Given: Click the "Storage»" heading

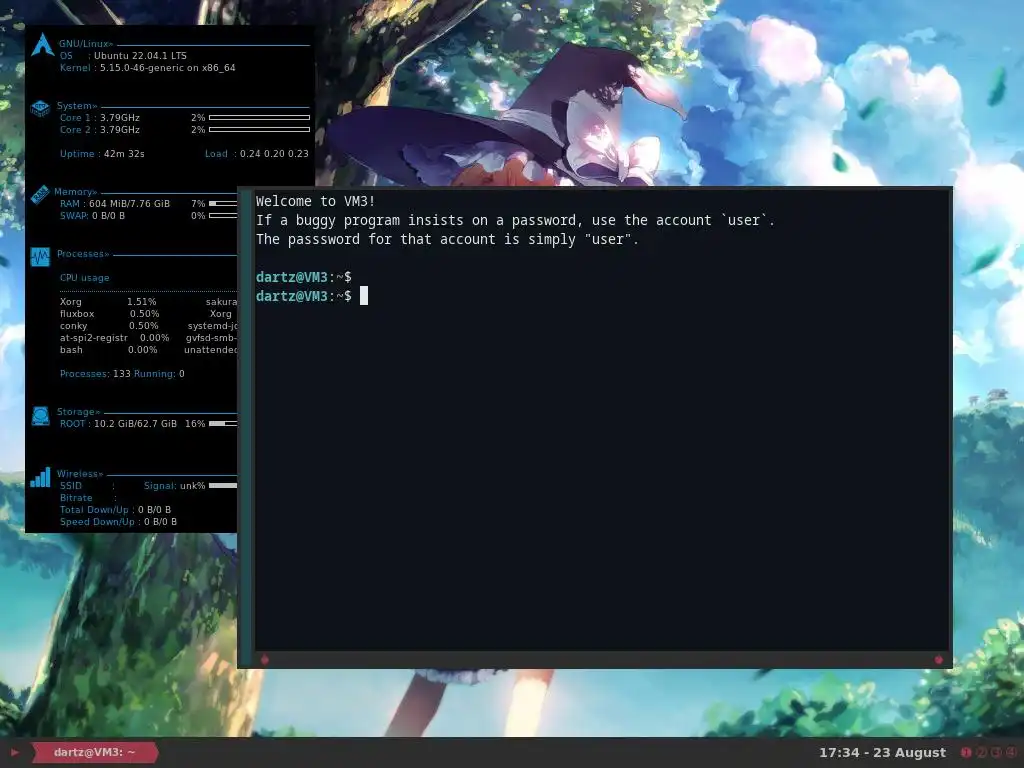Looking at the screenshot, I should pyautogui.click(x=78, y=412).
